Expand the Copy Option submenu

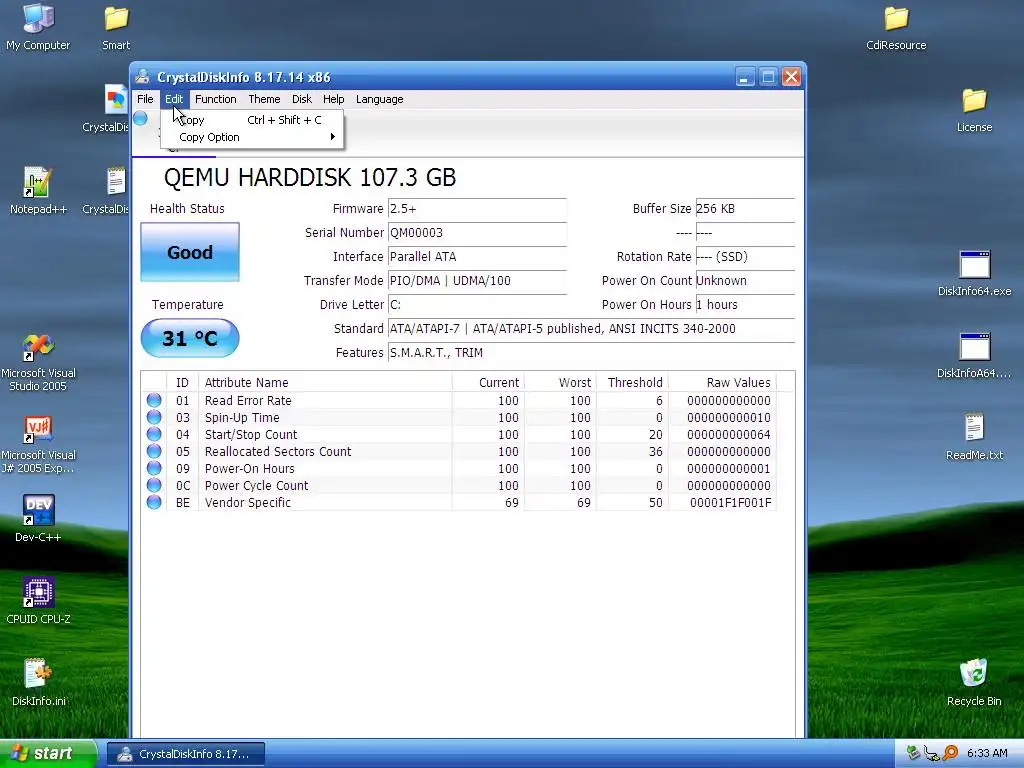point(251,137)
